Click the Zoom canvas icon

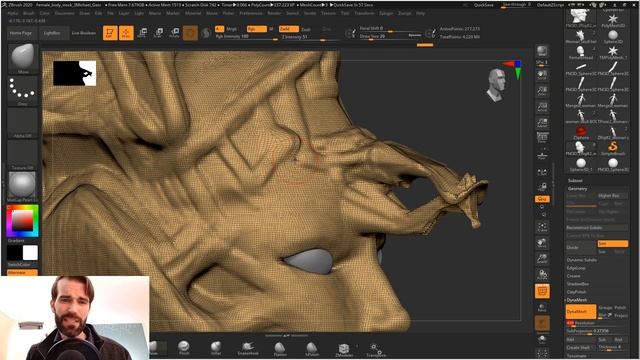point(542,91)
